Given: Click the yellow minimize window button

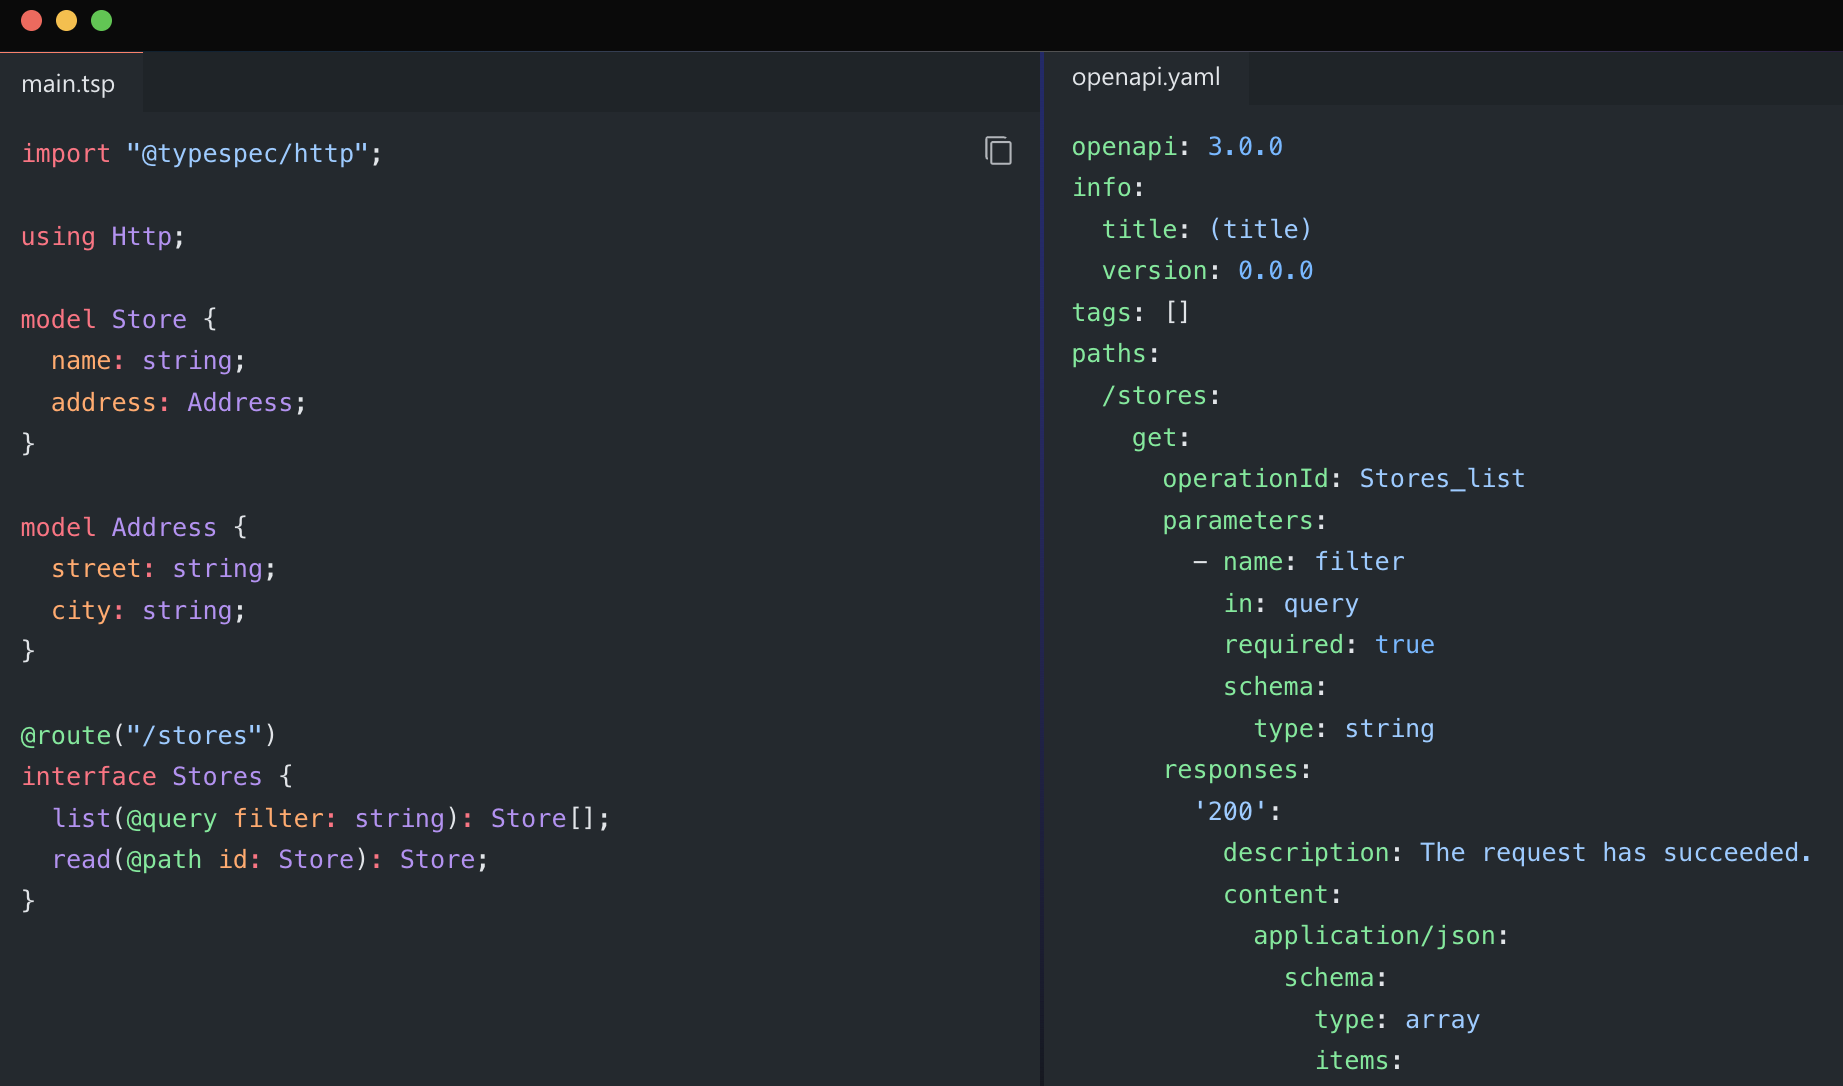Looking at the screenshot, I should 66,21.
